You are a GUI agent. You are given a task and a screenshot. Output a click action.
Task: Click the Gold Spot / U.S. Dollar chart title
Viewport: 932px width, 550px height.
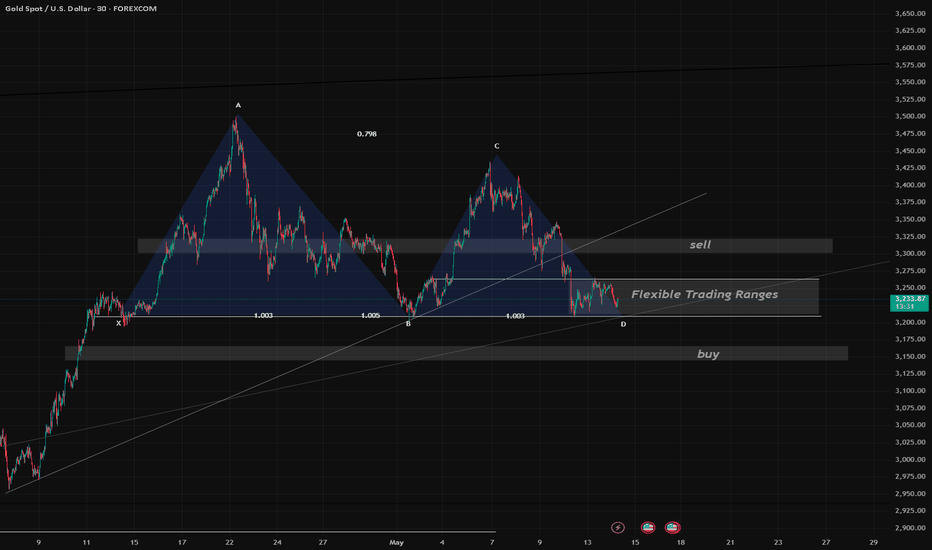point(81,9)
